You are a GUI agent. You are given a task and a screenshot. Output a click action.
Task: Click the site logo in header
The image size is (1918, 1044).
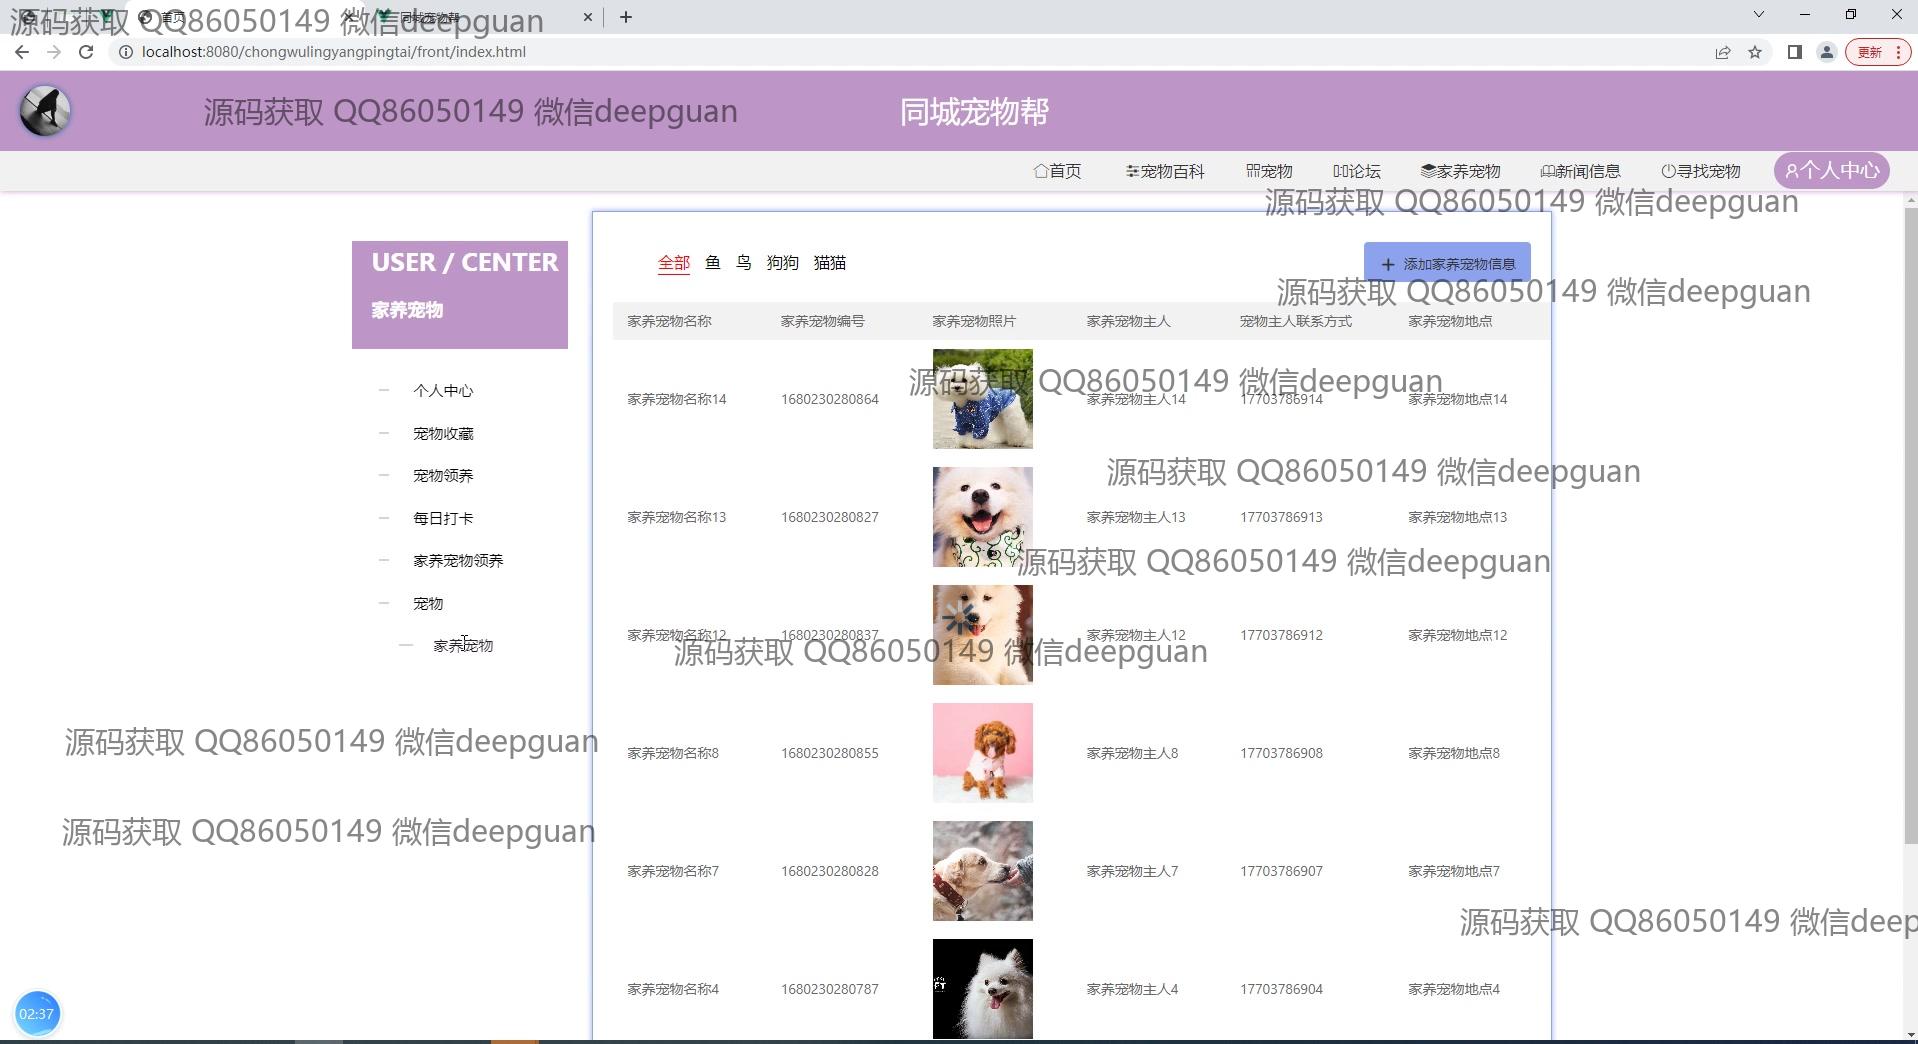[45, 111]
